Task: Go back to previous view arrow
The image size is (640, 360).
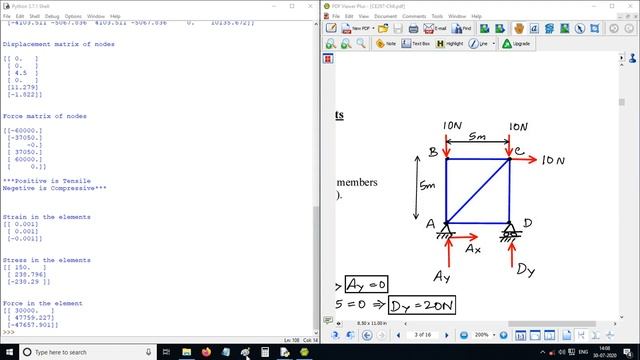Action: click(367, 335)
